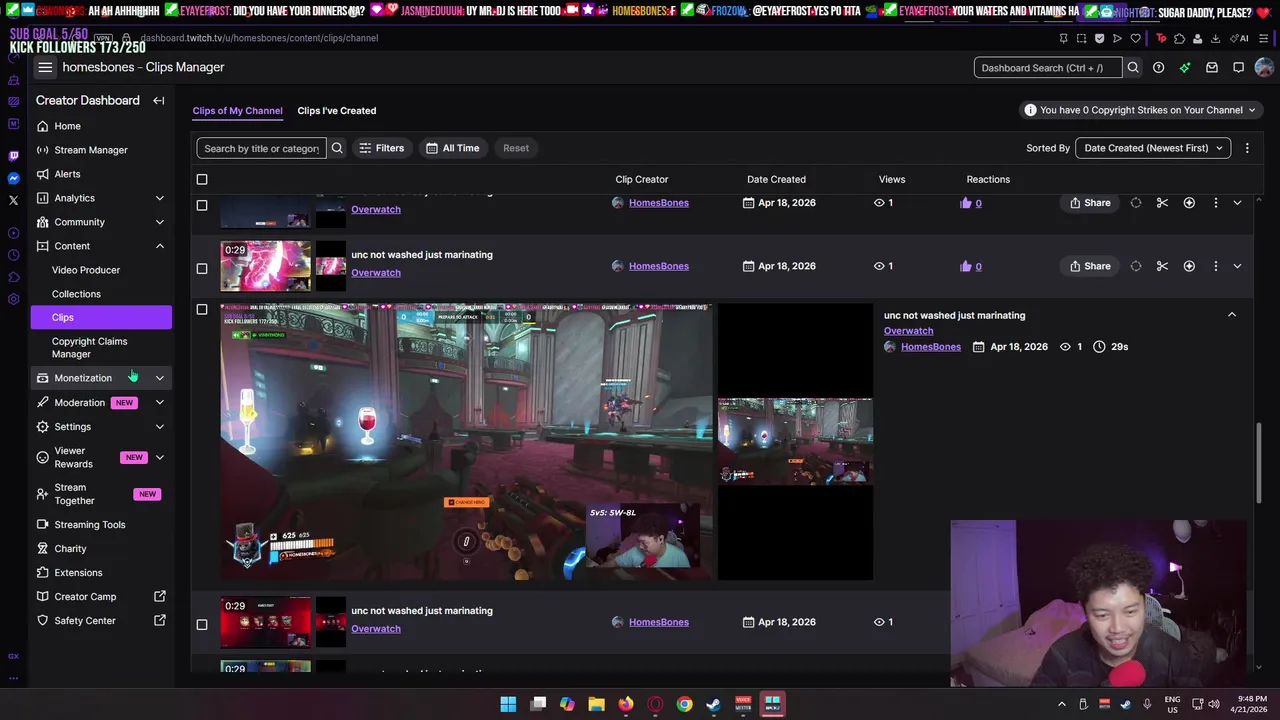This screenshot has width=1280, height=720.
Task: Expand the Settings sidebar section
Action: (x=159, y=426)
